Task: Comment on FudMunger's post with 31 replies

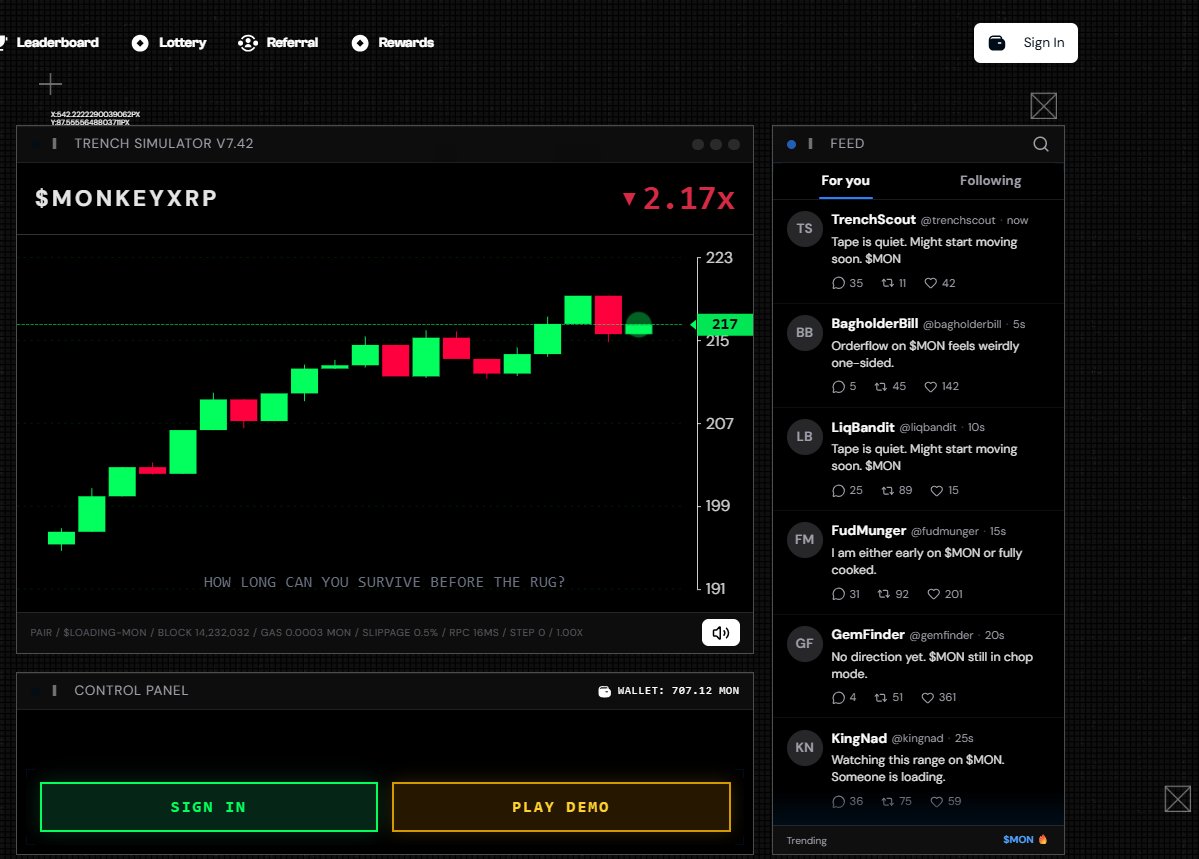Action: [846, 594]
